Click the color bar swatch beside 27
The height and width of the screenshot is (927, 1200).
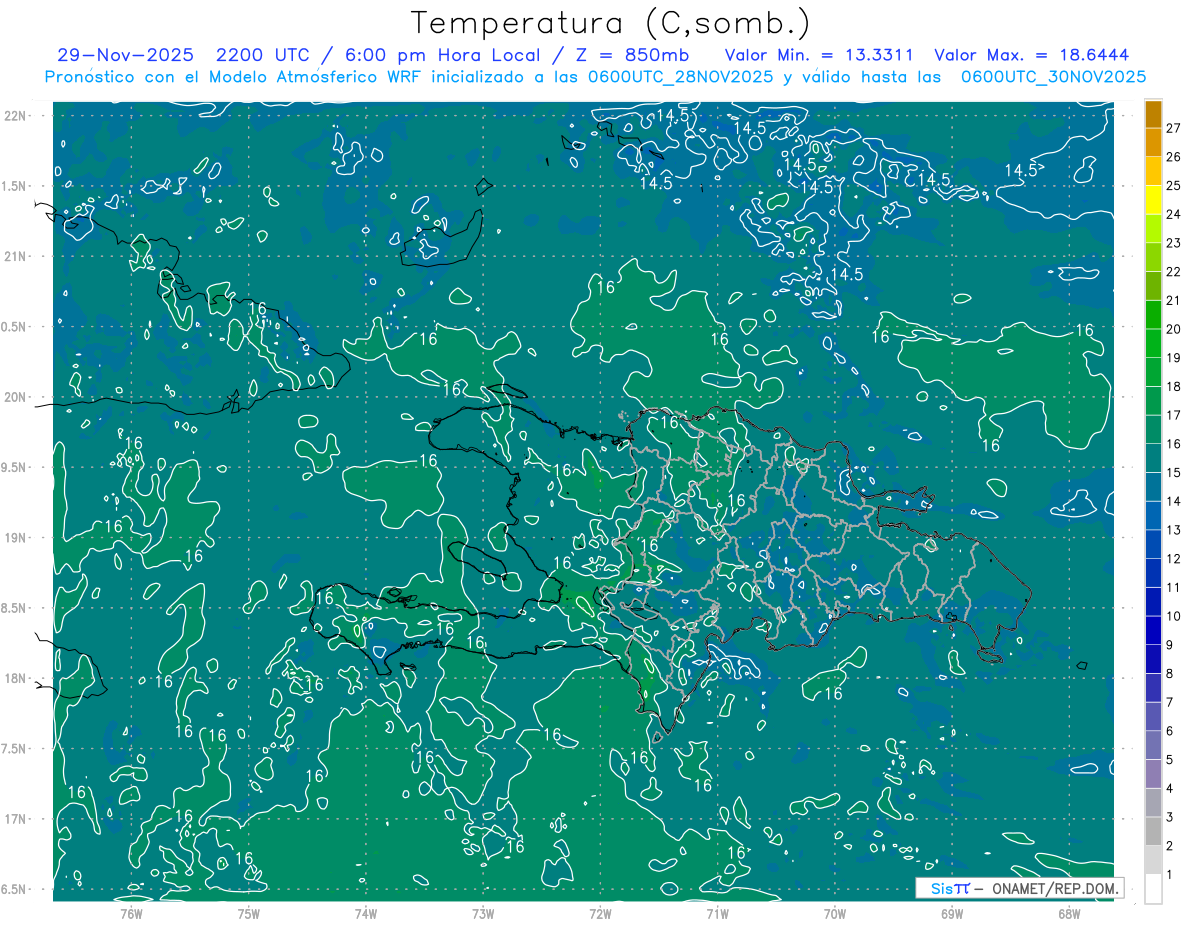1153,115
